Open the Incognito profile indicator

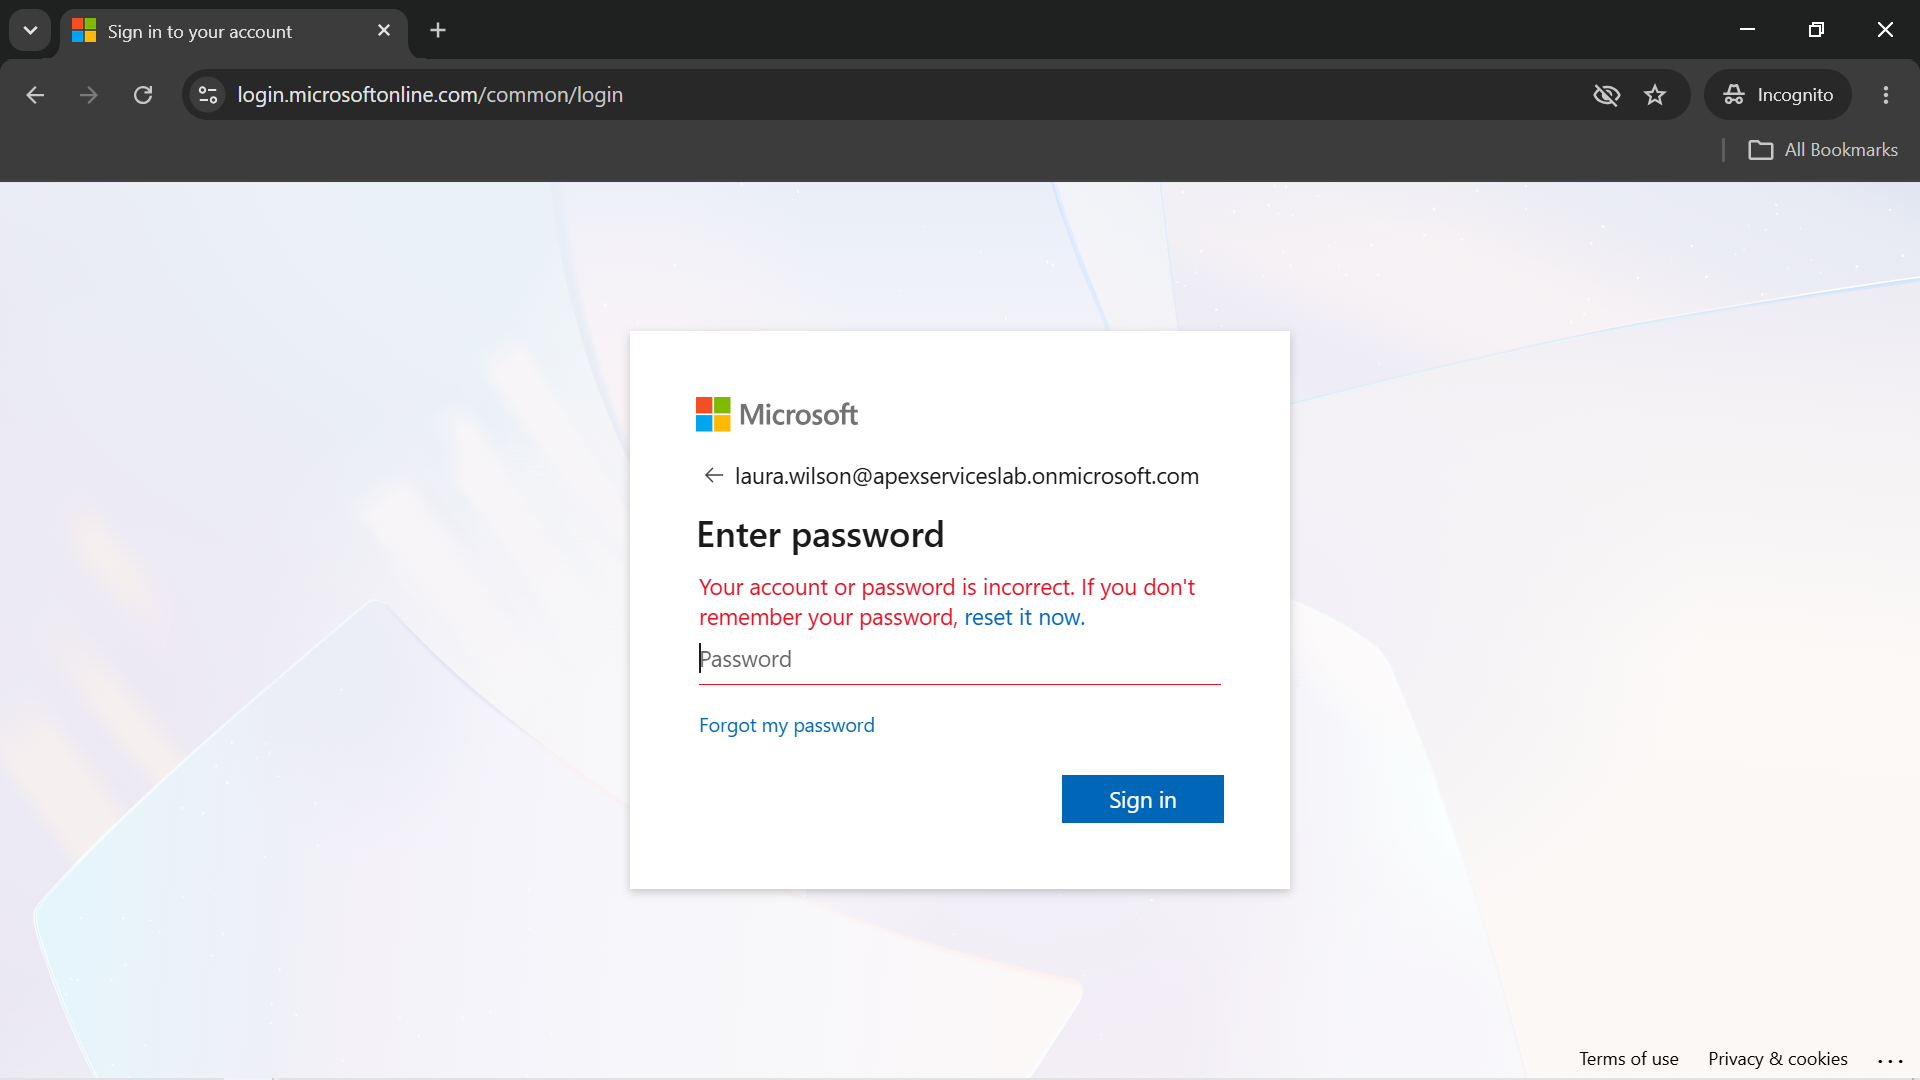[1778, 95]
